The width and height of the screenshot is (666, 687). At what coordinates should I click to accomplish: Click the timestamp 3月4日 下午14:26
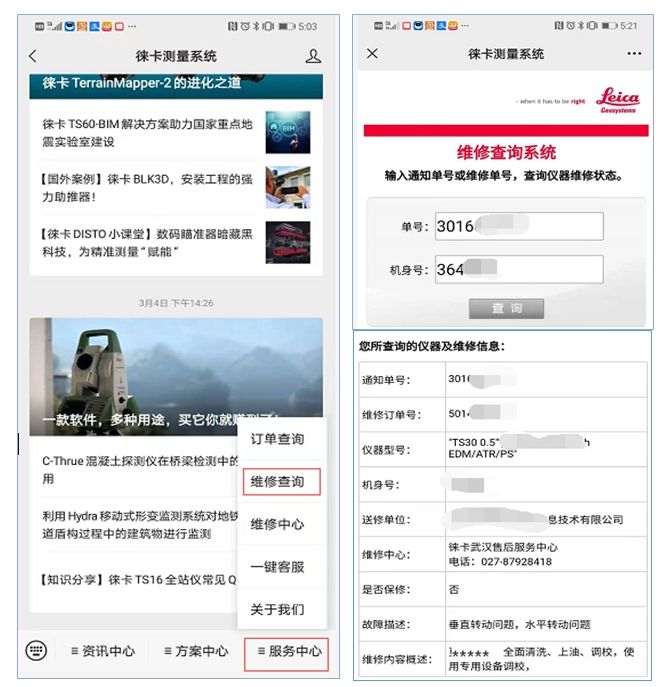176,303
